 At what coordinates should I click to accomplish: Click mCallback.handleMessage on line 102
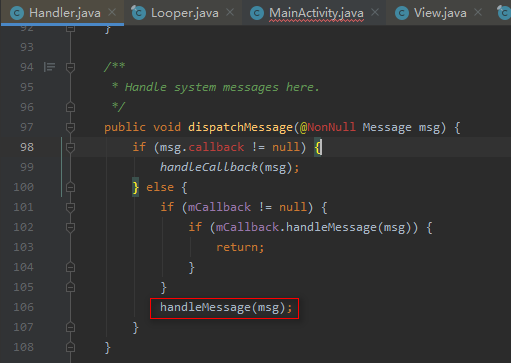pos(296,227)
